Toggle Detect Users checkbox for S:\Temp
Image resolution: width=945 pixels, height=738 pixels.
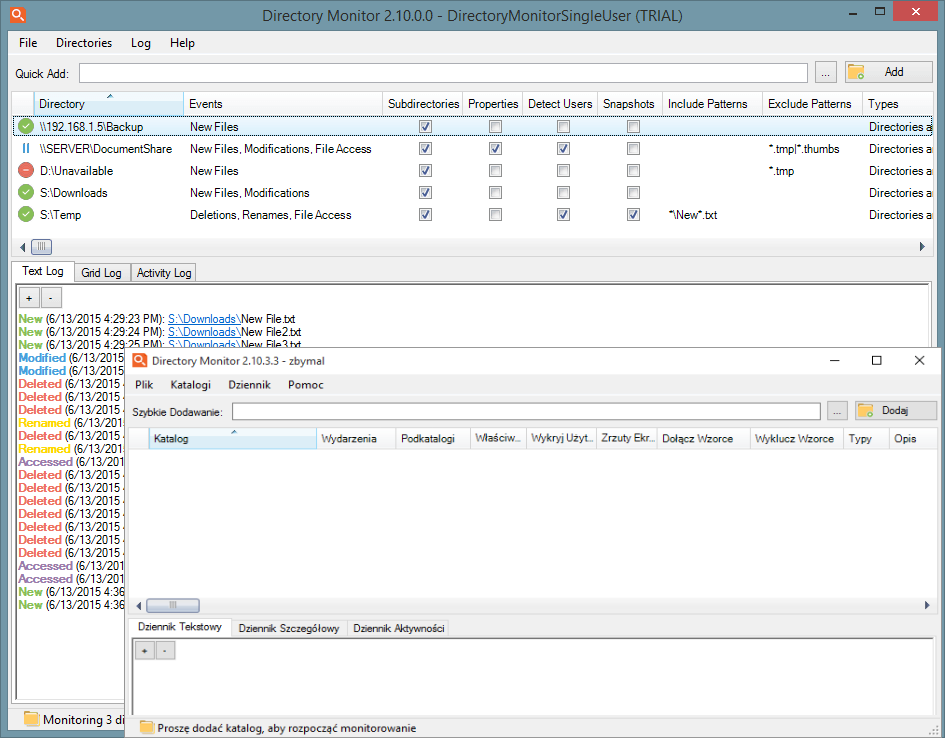point(564,214)
